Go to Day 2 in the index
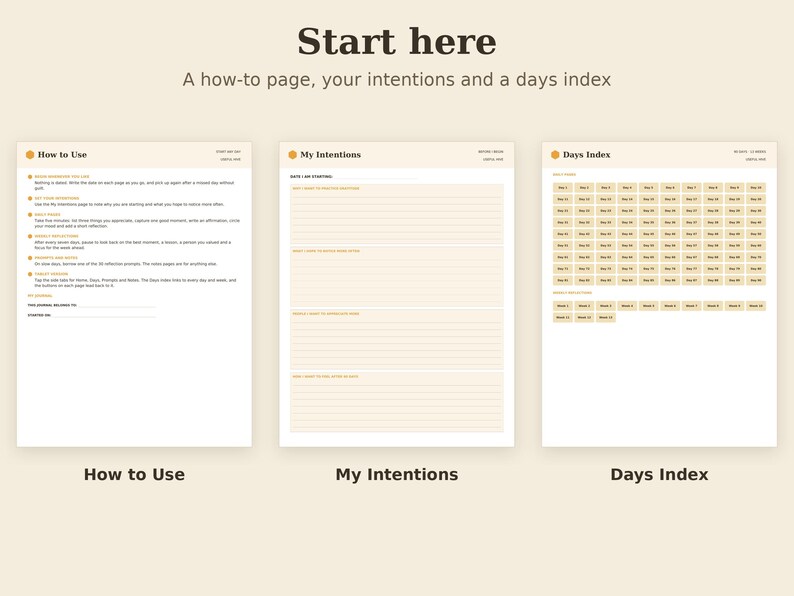794x596 pixels. 584,188
